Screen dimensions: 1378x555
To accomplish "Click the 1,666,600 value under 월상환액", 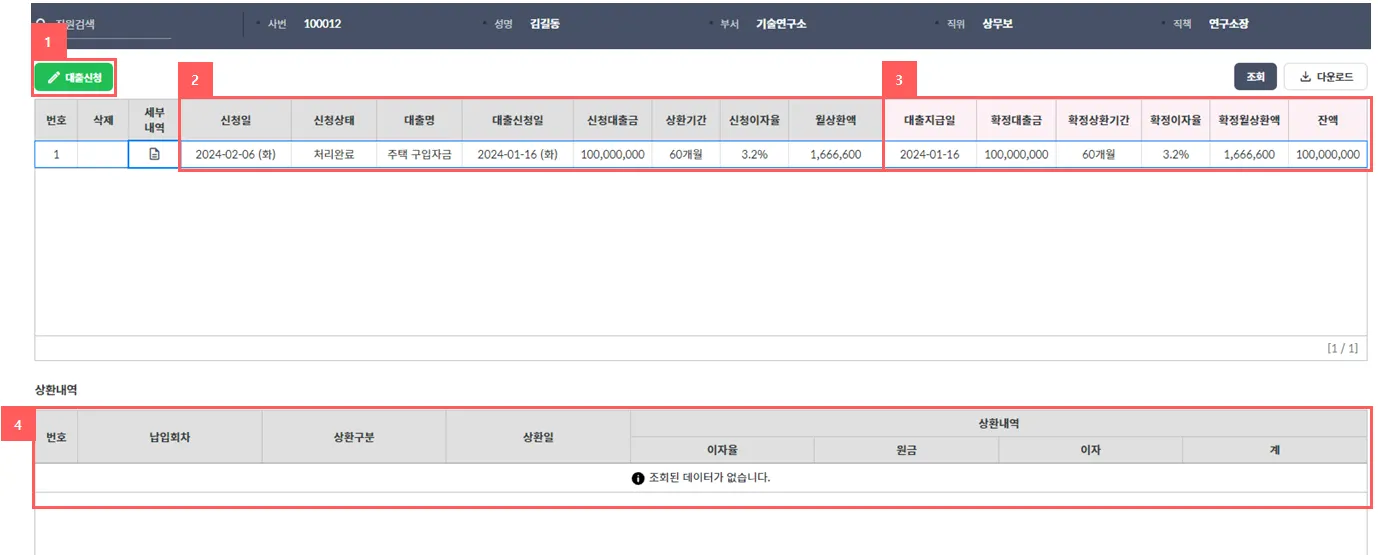I will pos(836,155).
